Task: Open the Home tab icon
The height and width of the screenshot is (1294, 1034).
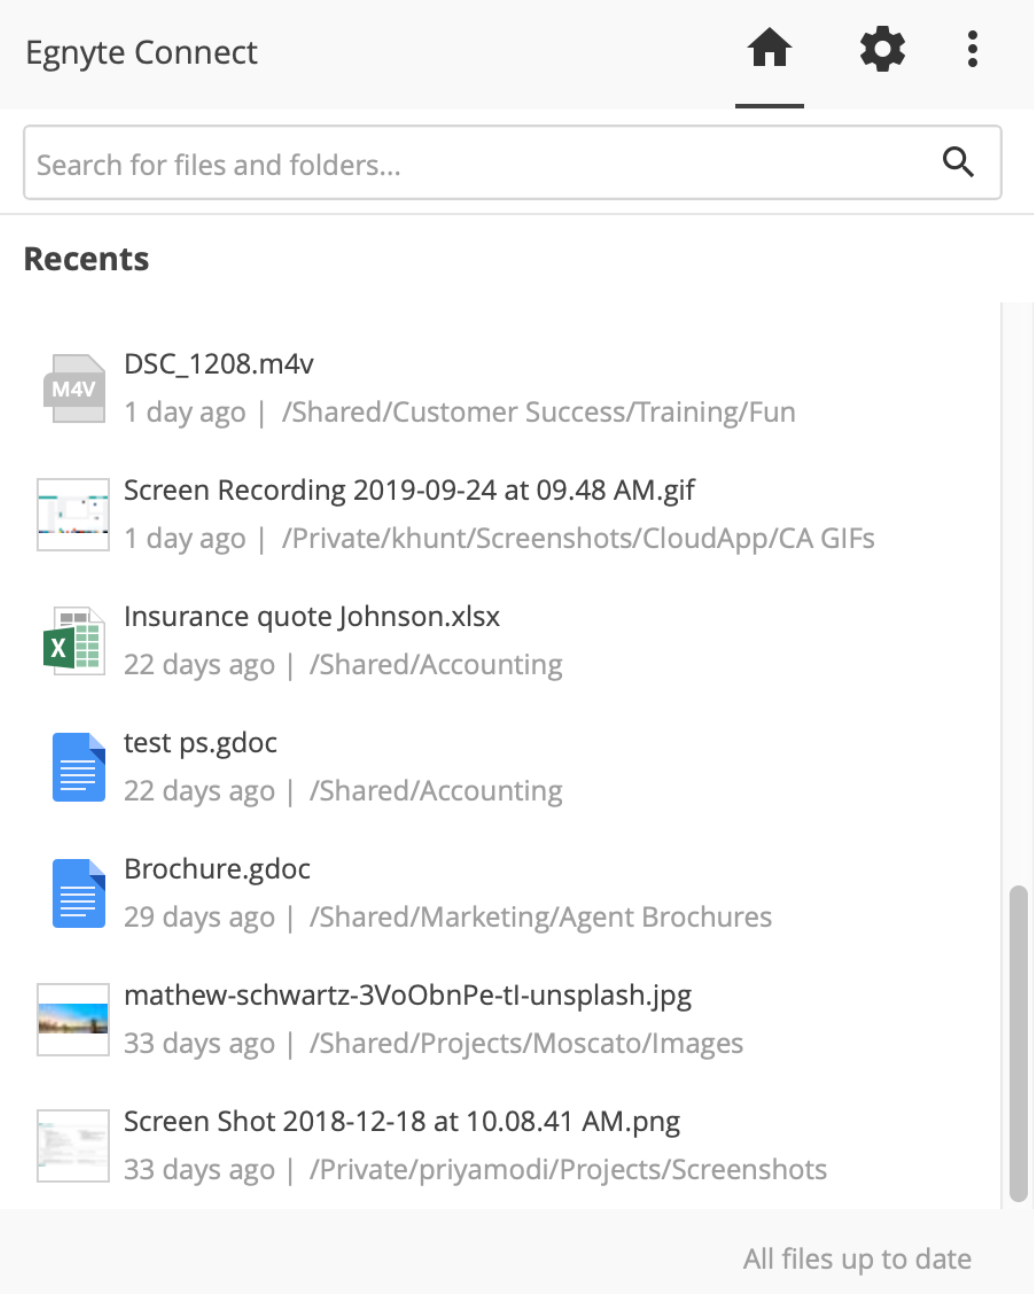Action: tap(769, 48)
